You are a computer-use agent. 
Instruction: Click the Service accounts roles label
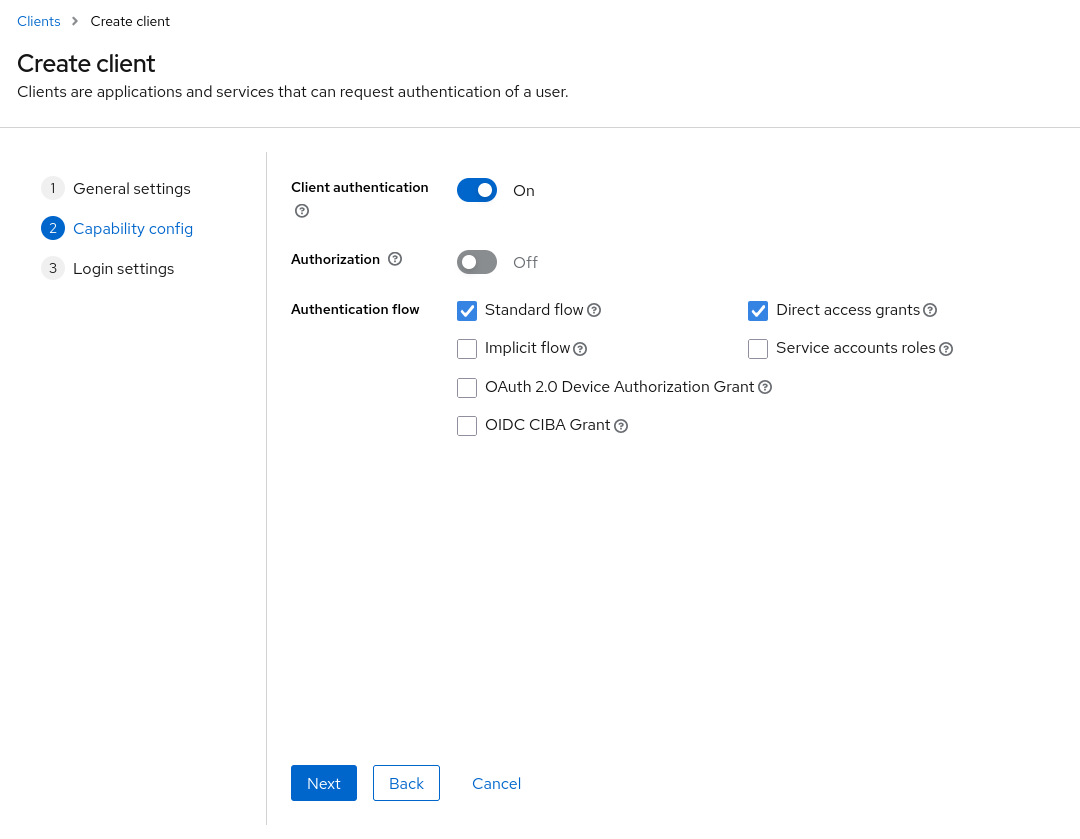pos(855,348)
